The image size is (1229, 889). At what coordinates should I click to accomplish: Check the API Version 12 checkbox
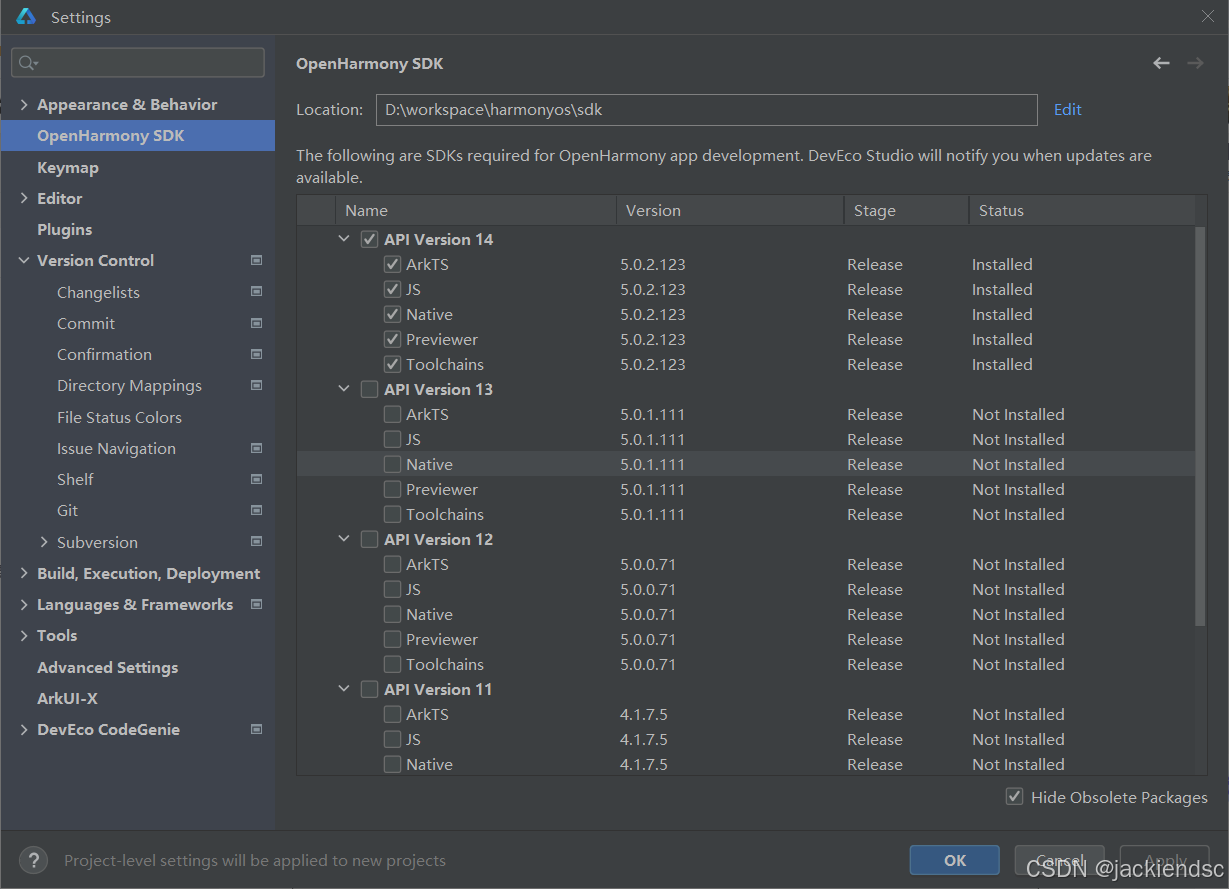point(370,539)
